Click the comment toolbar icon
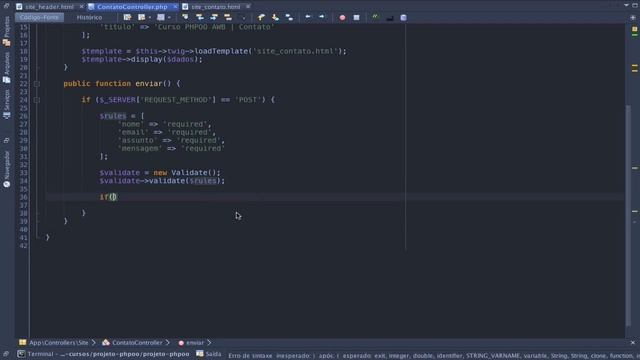The width and height of the screenshot is (640, 360). coord(390,18)
